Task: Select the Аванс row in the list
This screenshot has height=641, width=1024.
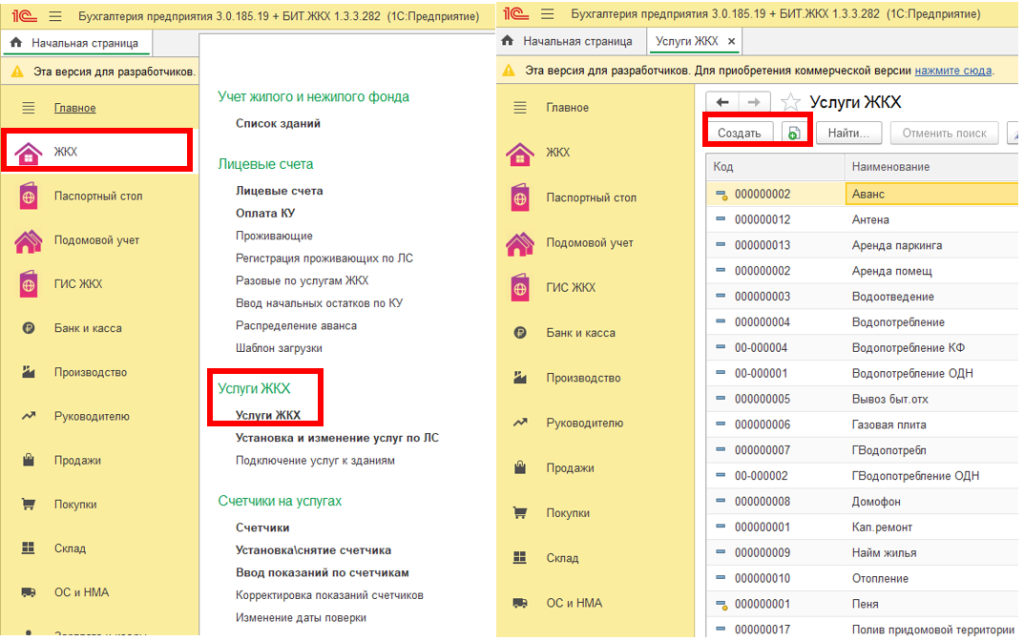Action: pyautogui.click(x=869, y=194)
